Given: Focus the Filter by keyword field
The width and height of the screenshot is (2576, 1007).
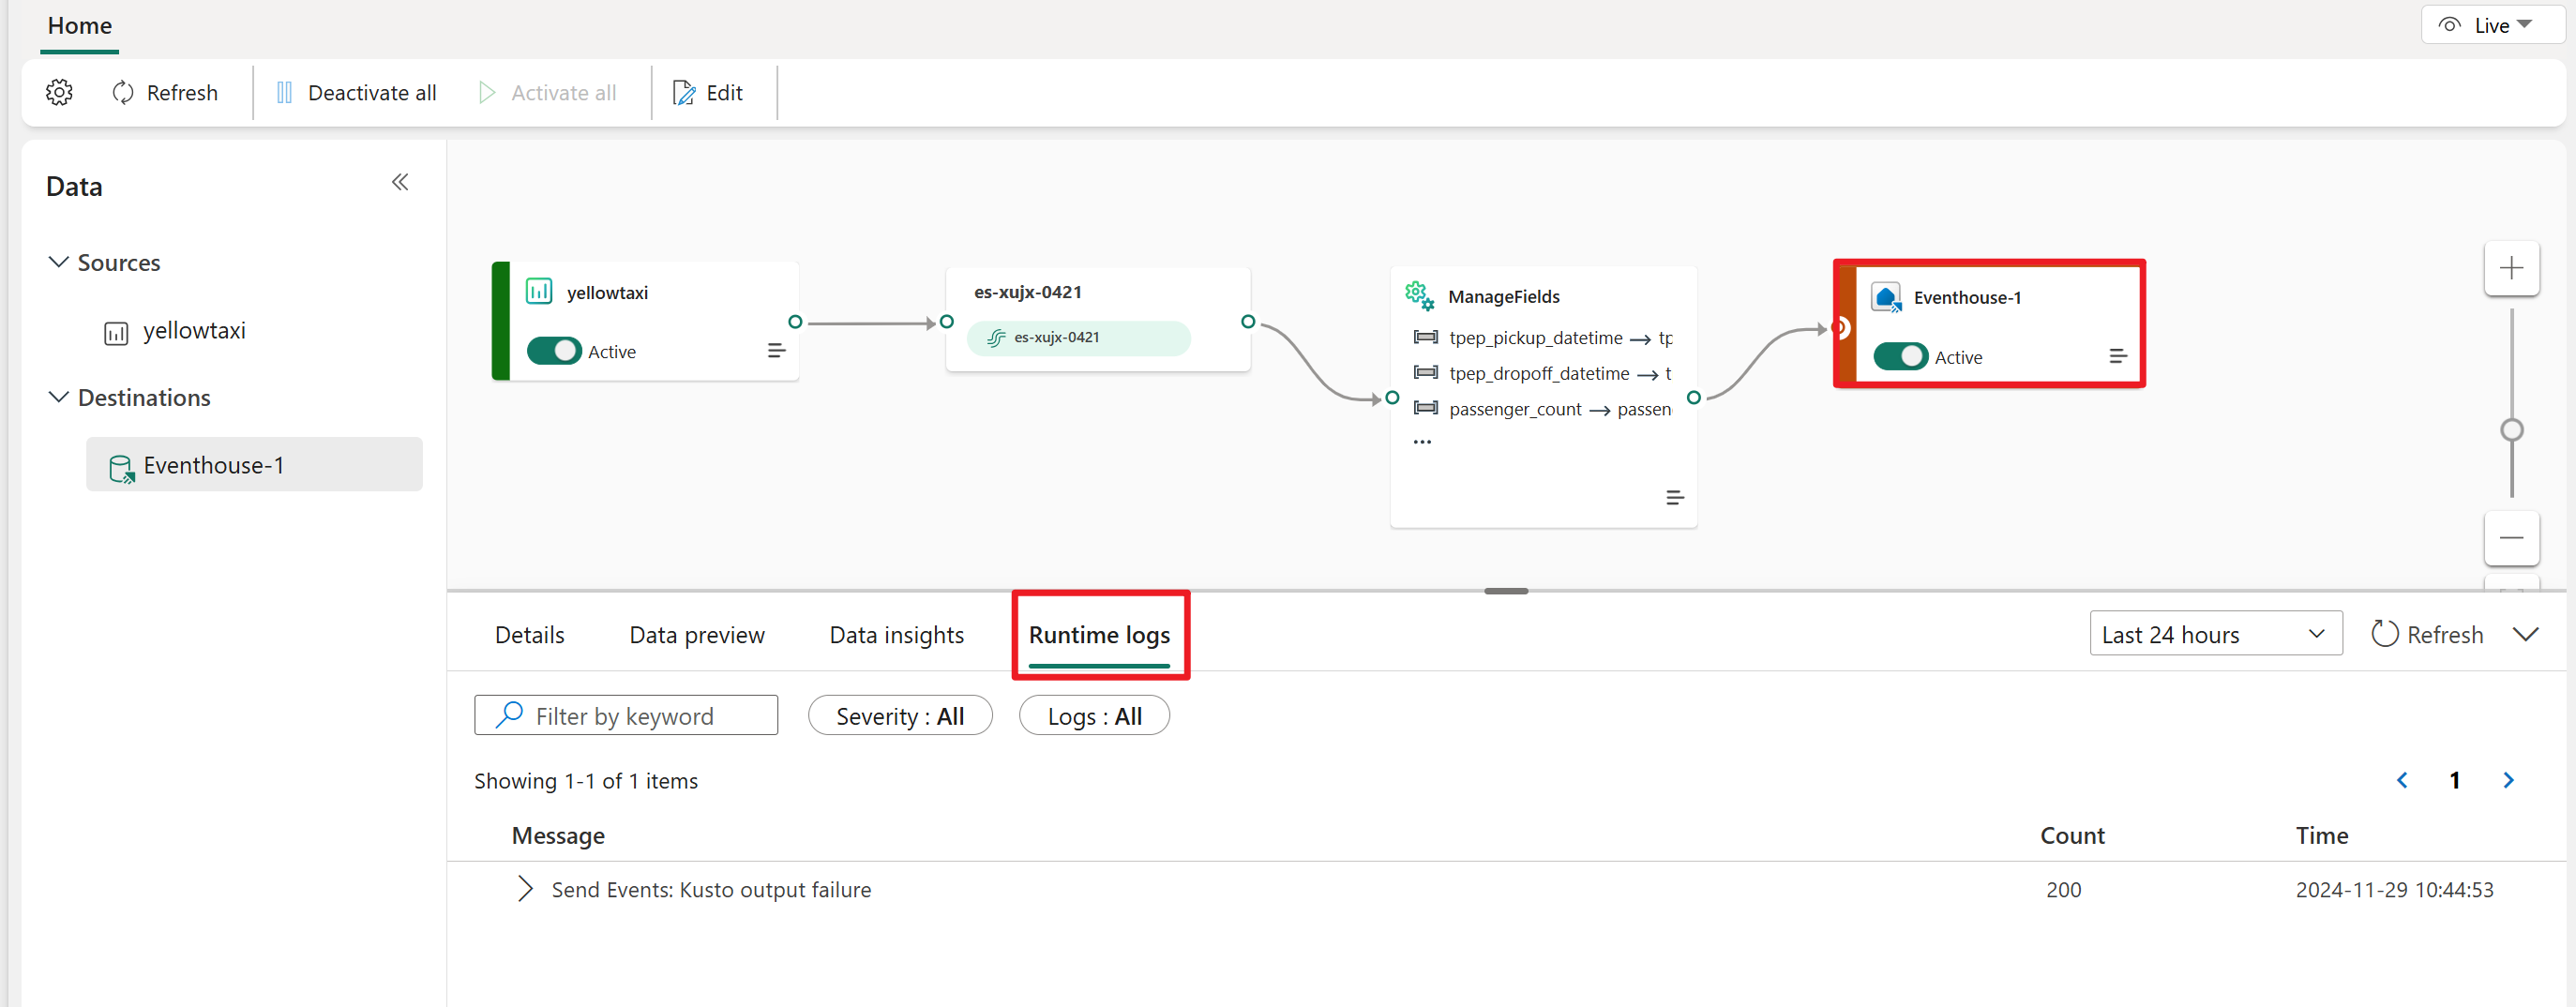Looking at the screenshot, I should click(626, 716).
